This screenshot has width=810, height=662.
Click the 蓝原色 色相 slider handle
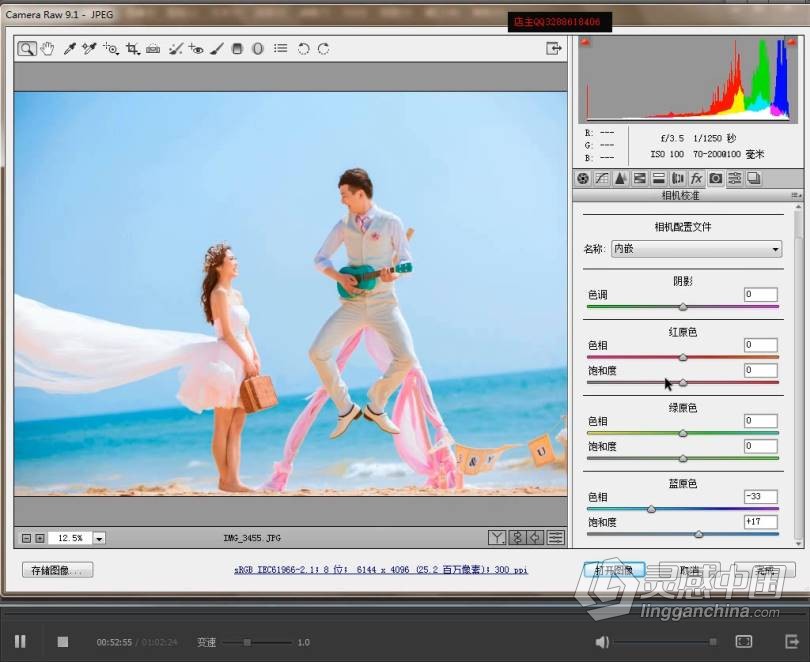click(651, 509)
